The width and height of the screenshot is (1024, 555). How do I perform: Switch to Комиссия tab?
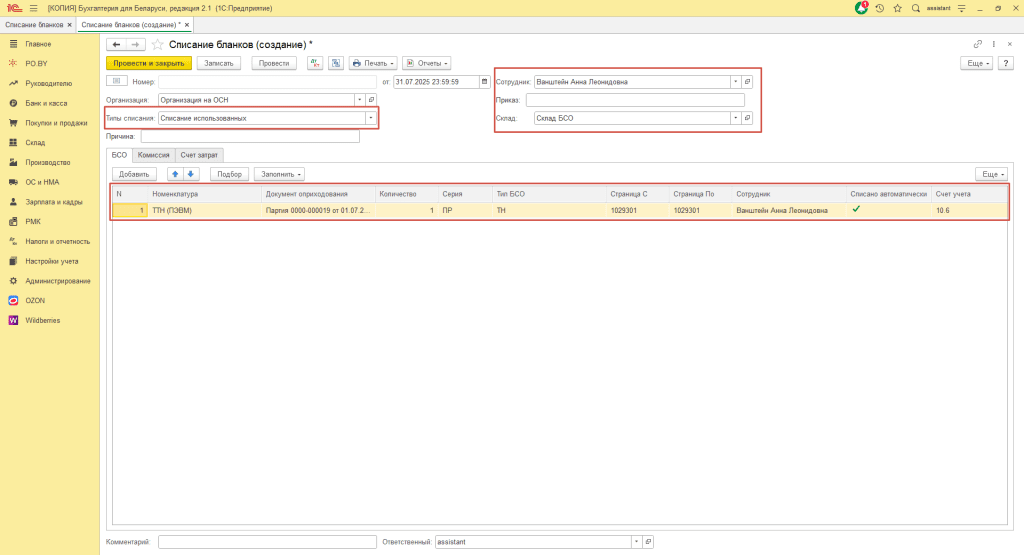[x=153, y=155]
